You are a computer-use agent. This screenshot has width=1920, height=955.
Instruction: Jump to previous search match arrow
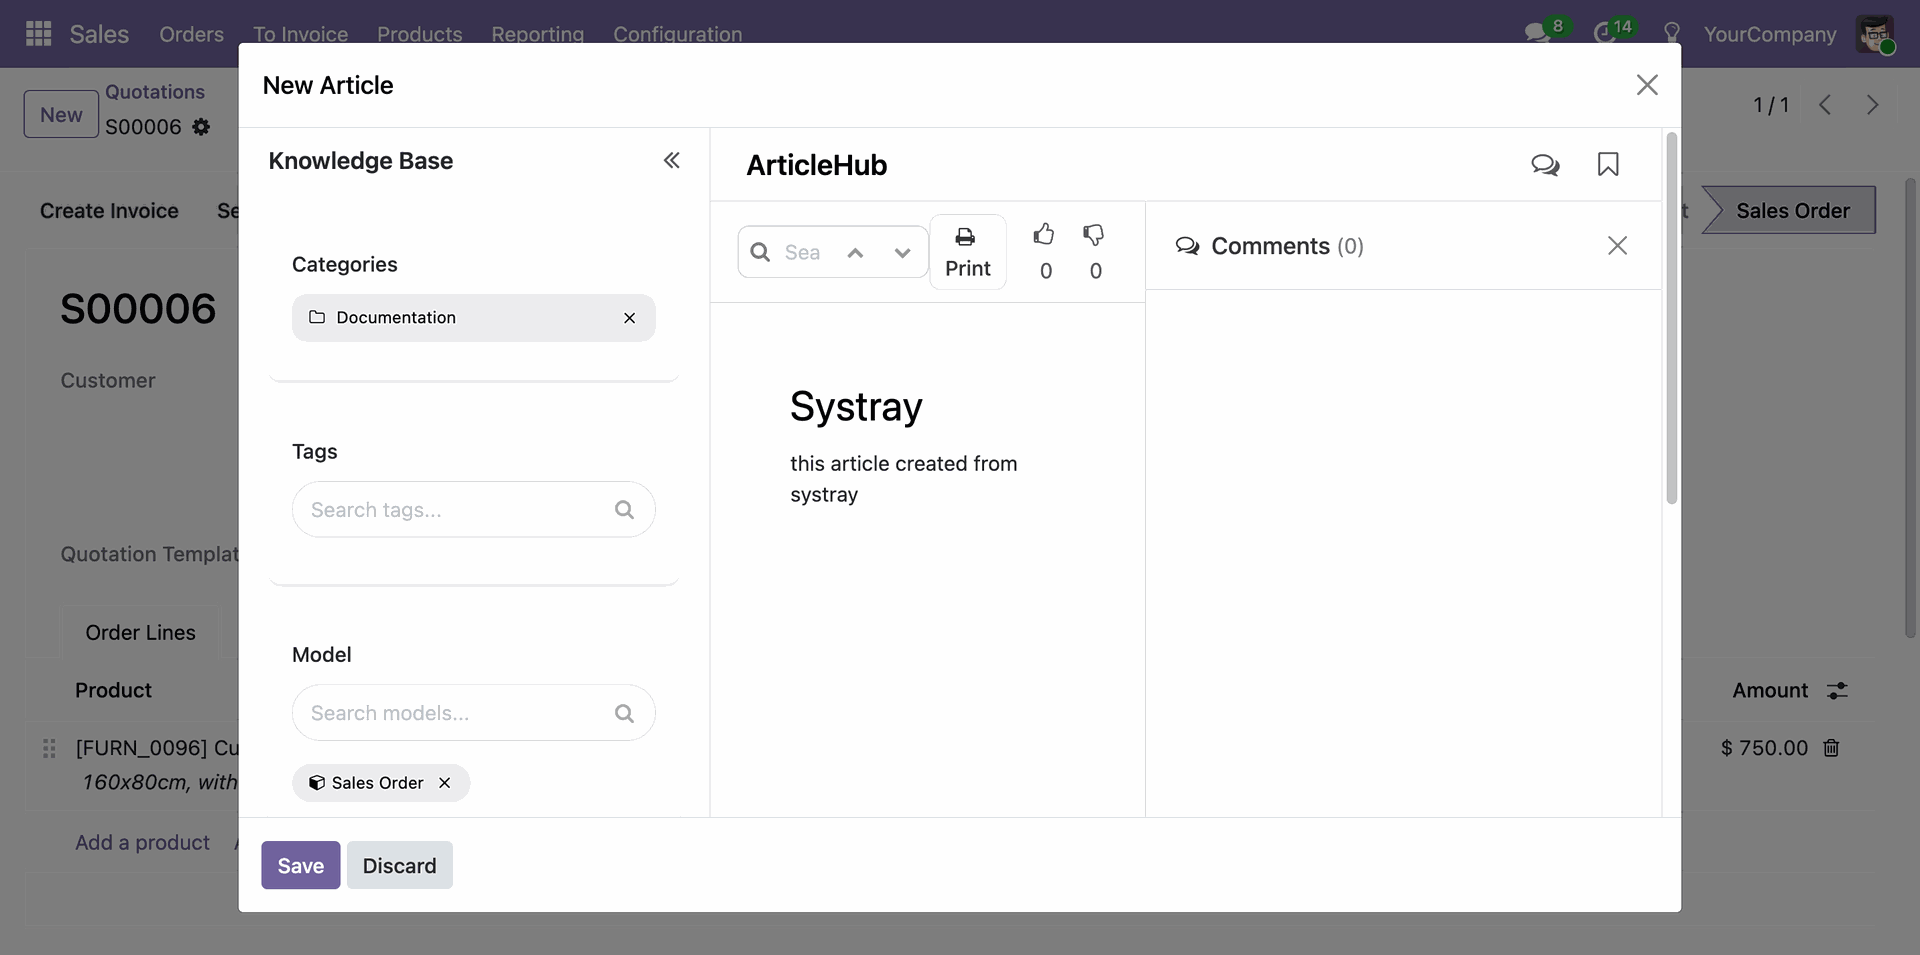pos(855,253)
